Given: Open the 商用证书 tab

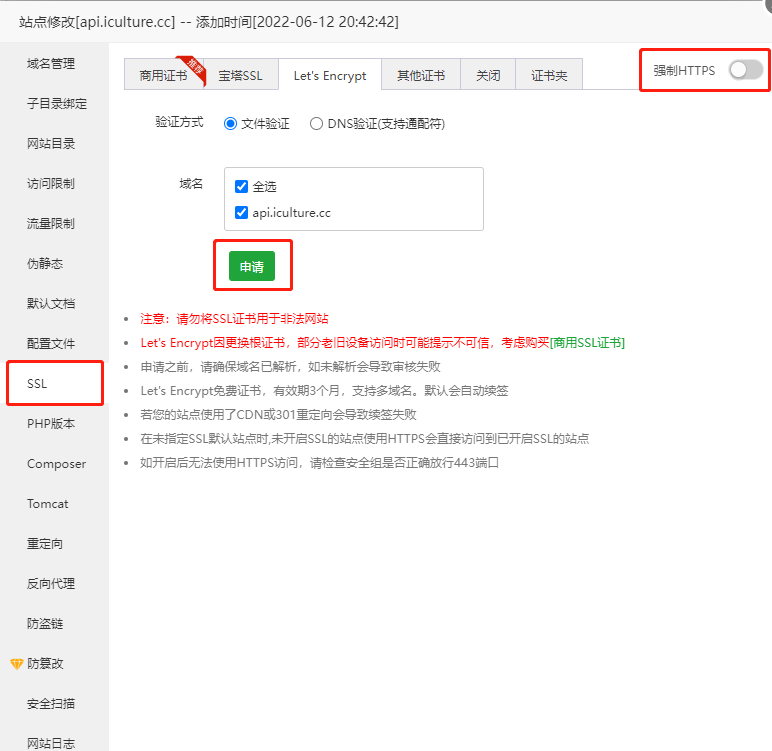Looking at the screenshot, I should (163, 75).
